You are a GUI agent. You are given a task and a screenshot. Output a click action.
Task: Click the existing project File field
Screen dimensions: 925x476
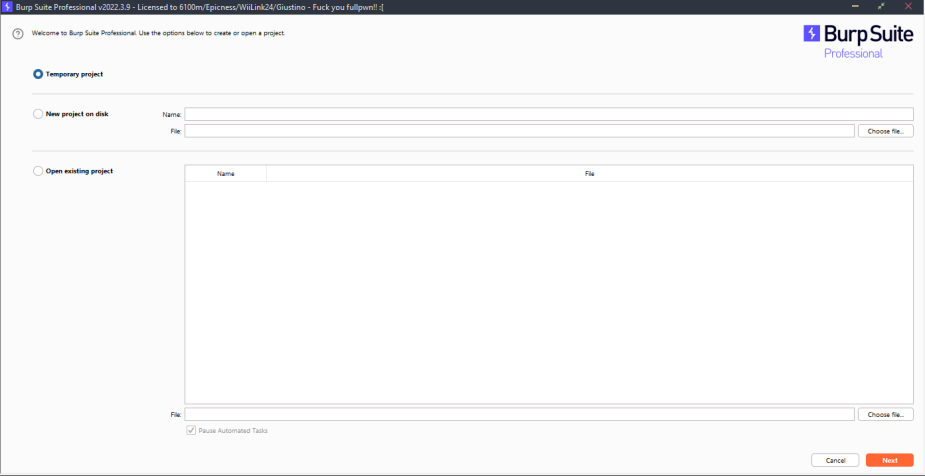[x=519, y=415]
